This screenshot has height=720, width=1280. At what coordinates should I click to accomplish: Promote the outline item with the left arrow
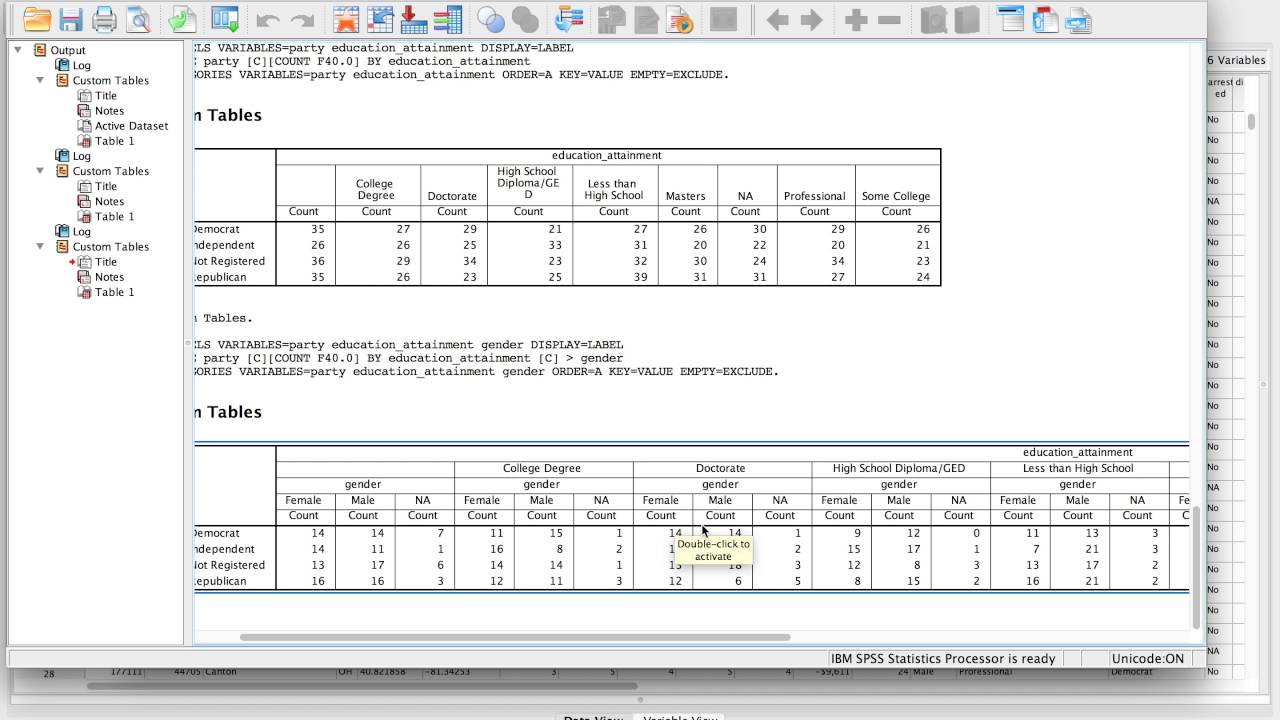[777, 20]
